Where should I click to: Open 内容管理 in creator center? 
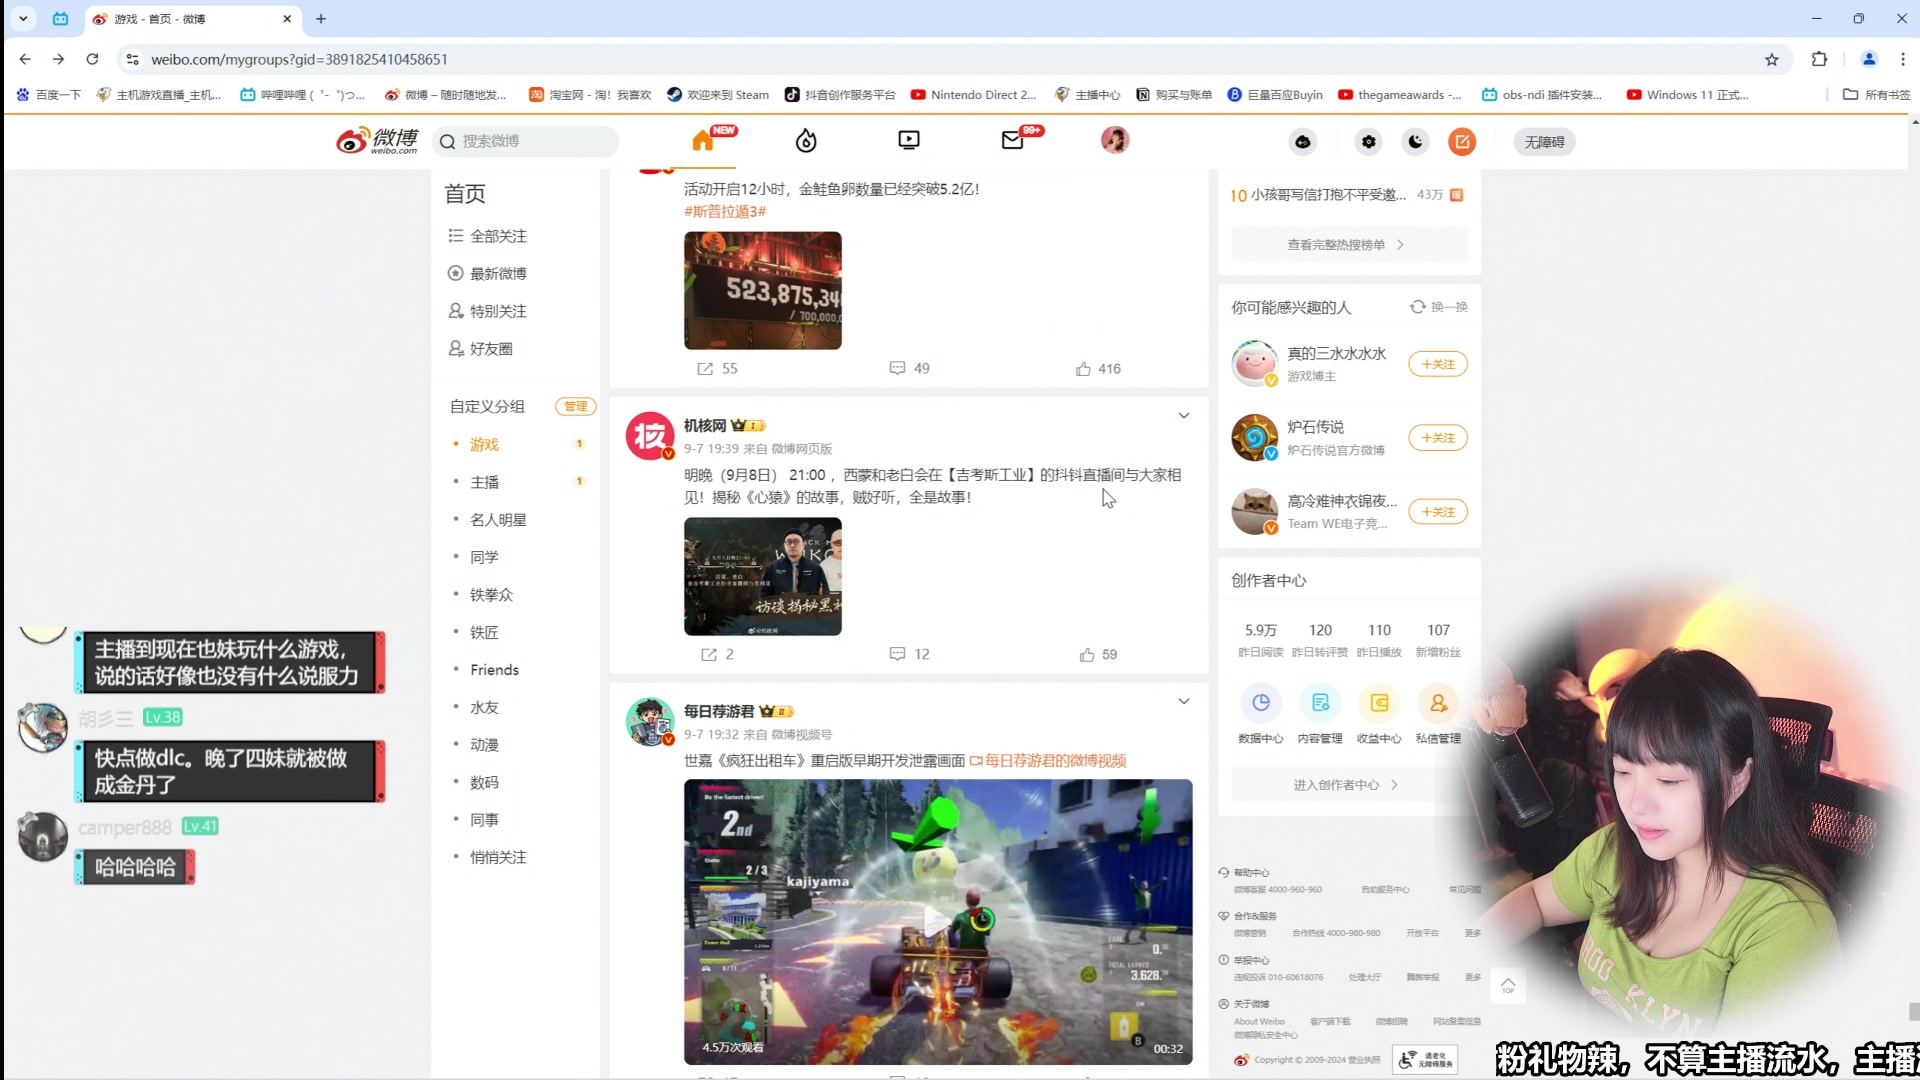click(x=1319, y=714)
